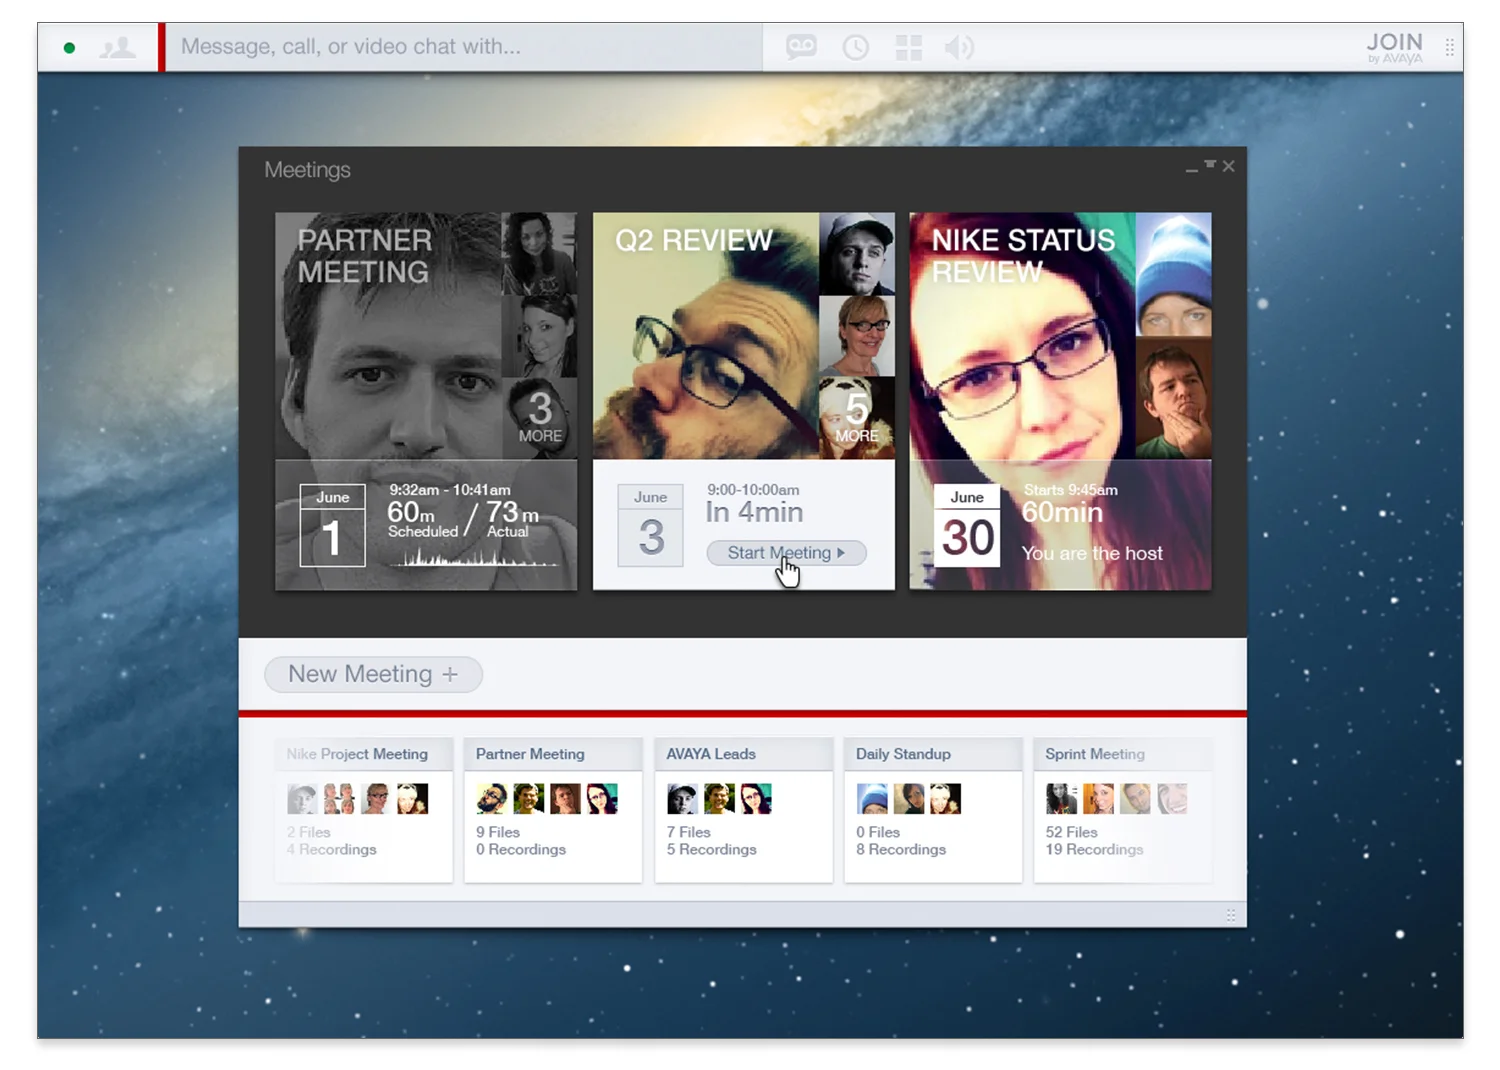Click 'Starts 9:45am' text
1500x1070 pixels.
coord(1070,490)
